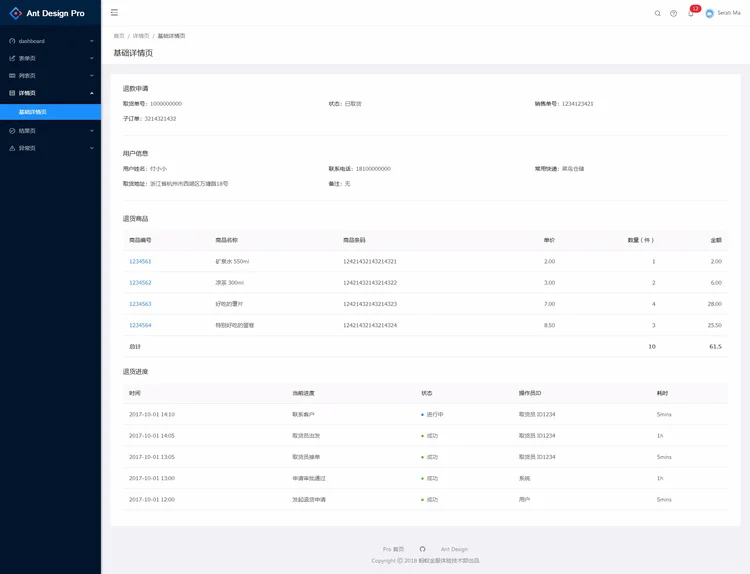Viewport: 750px width, 574px height.
Task: Click the 2017-10-01 14:05 time cell
Action: click(x=152, y=436)
